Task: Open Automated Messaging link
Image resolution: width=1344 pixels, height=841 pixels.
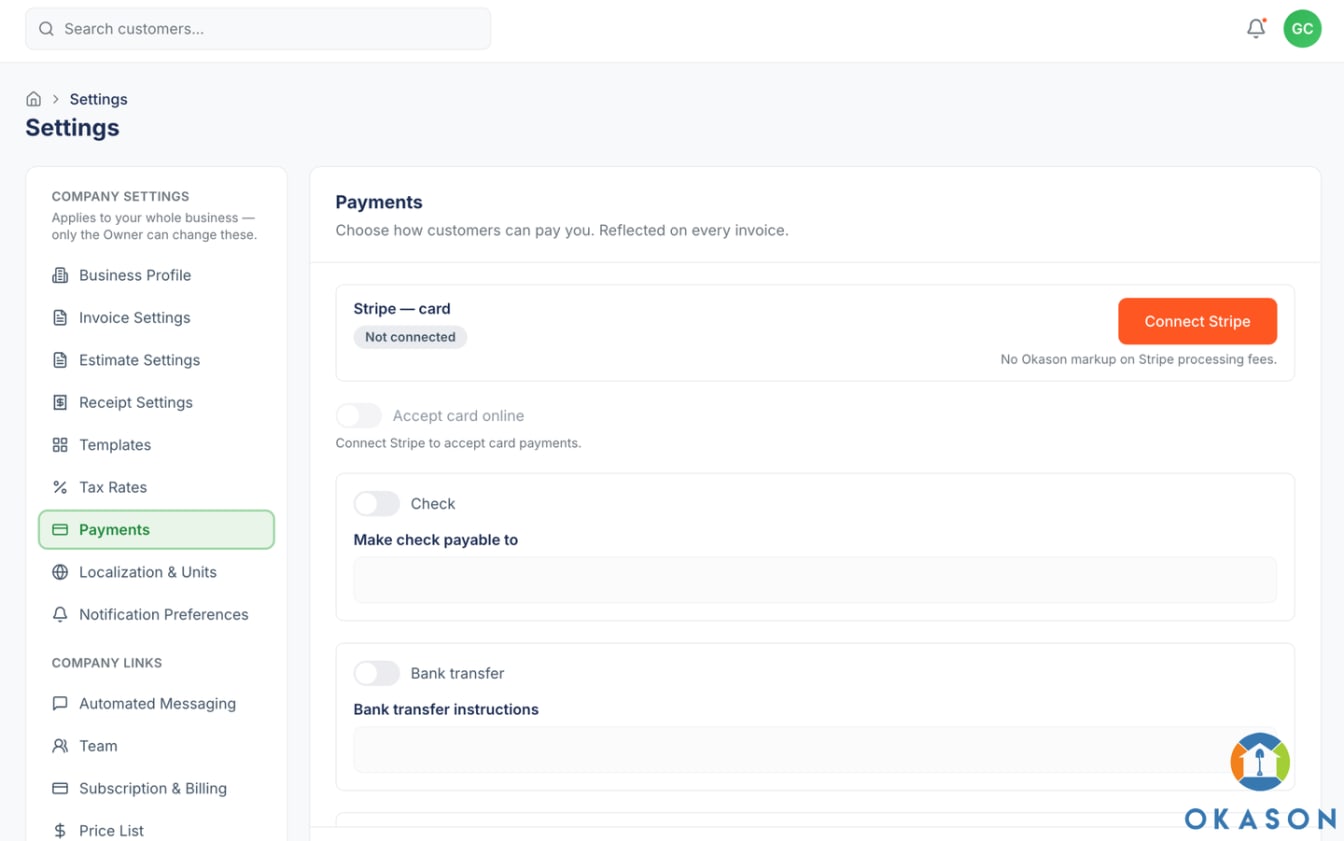Action: [156, 703]
